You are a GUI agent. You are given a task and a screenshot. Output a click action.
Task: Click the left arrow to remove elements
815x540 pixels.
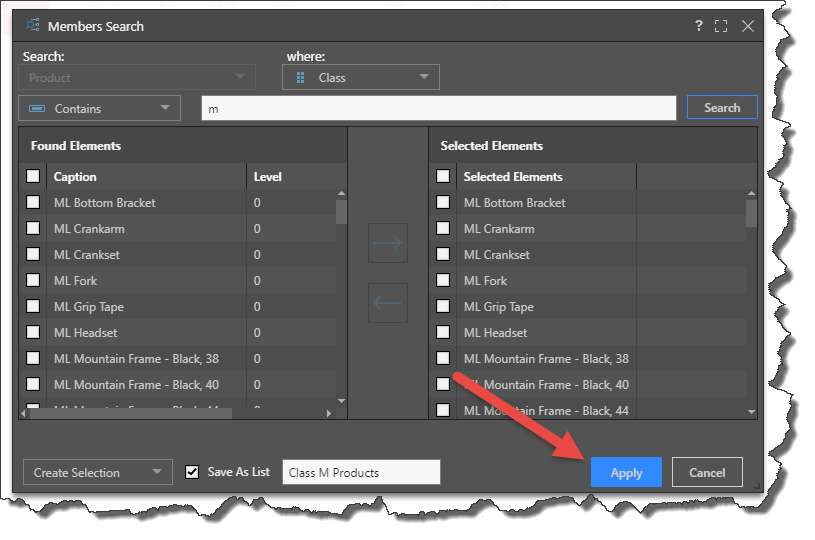coord(387,303)
